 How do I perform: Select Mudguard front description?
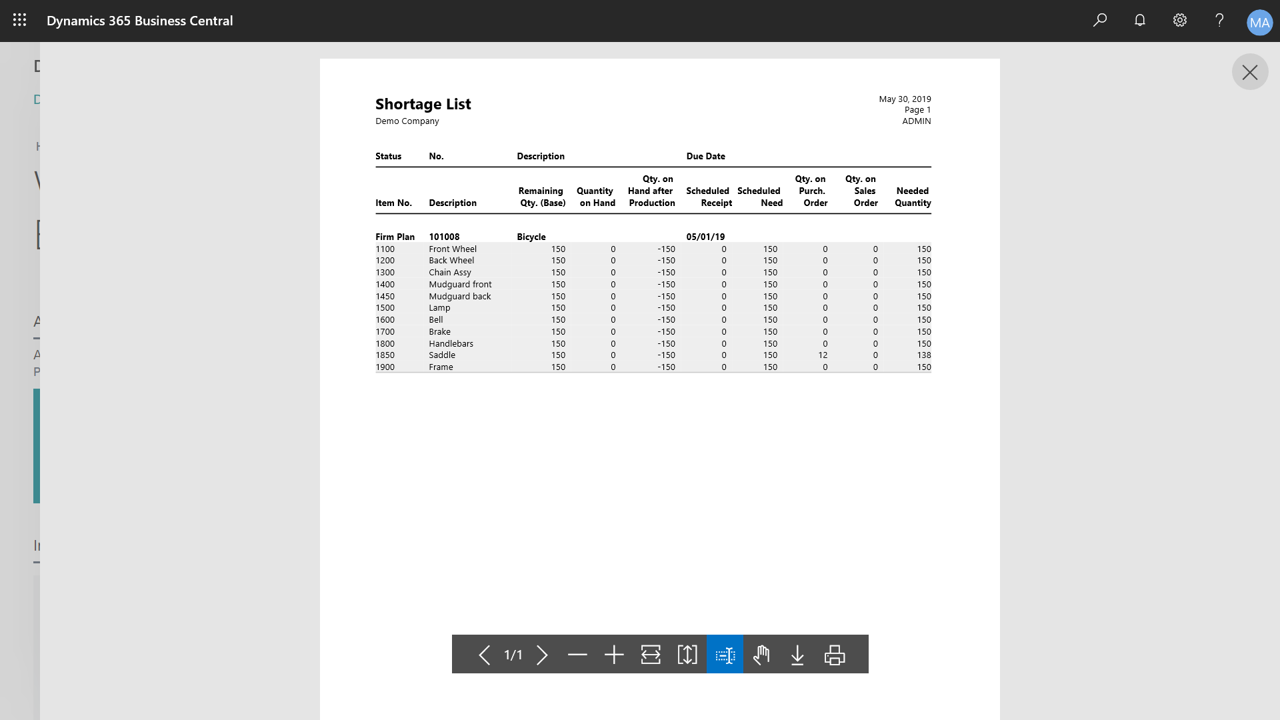[x=460, y=284]
